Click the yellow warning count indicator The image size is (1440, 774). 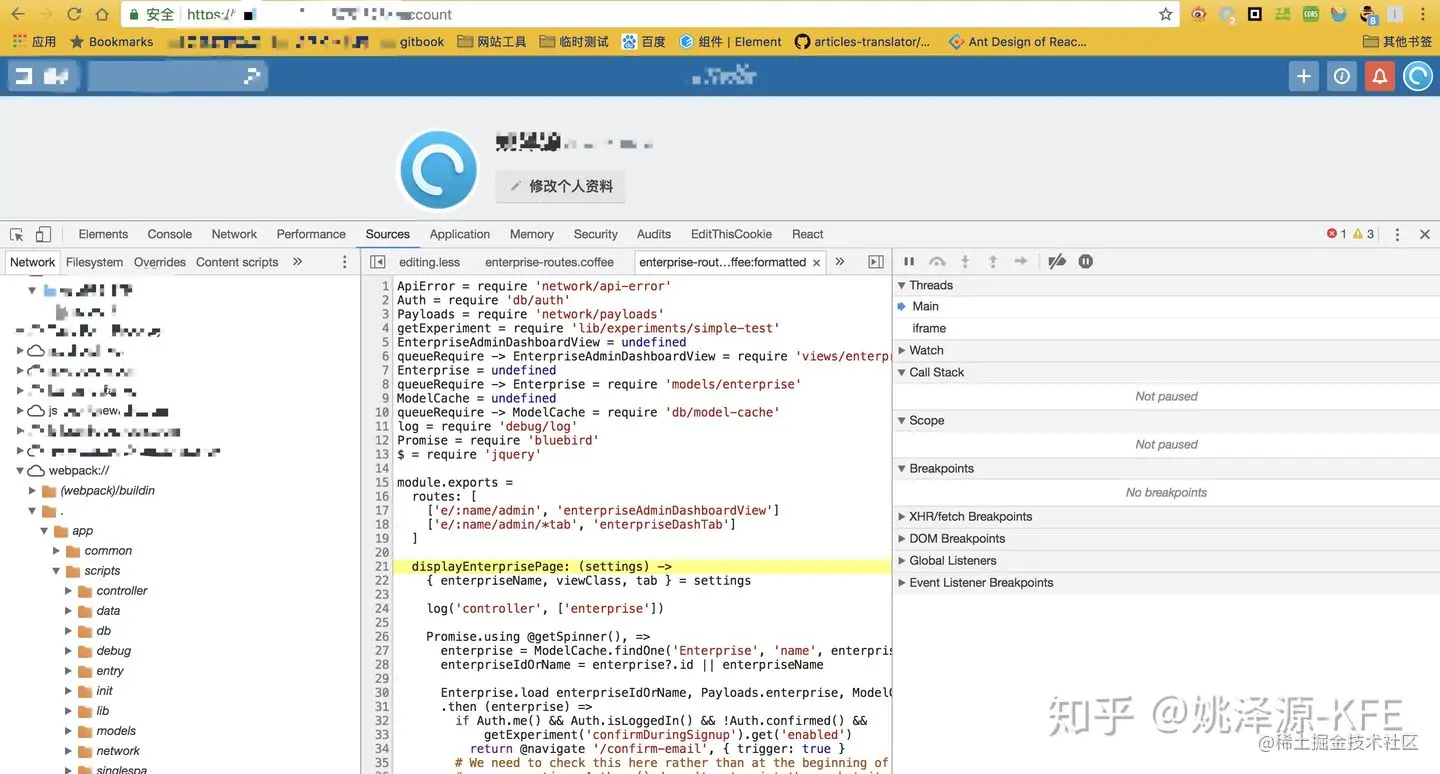tap(1364, 234)
